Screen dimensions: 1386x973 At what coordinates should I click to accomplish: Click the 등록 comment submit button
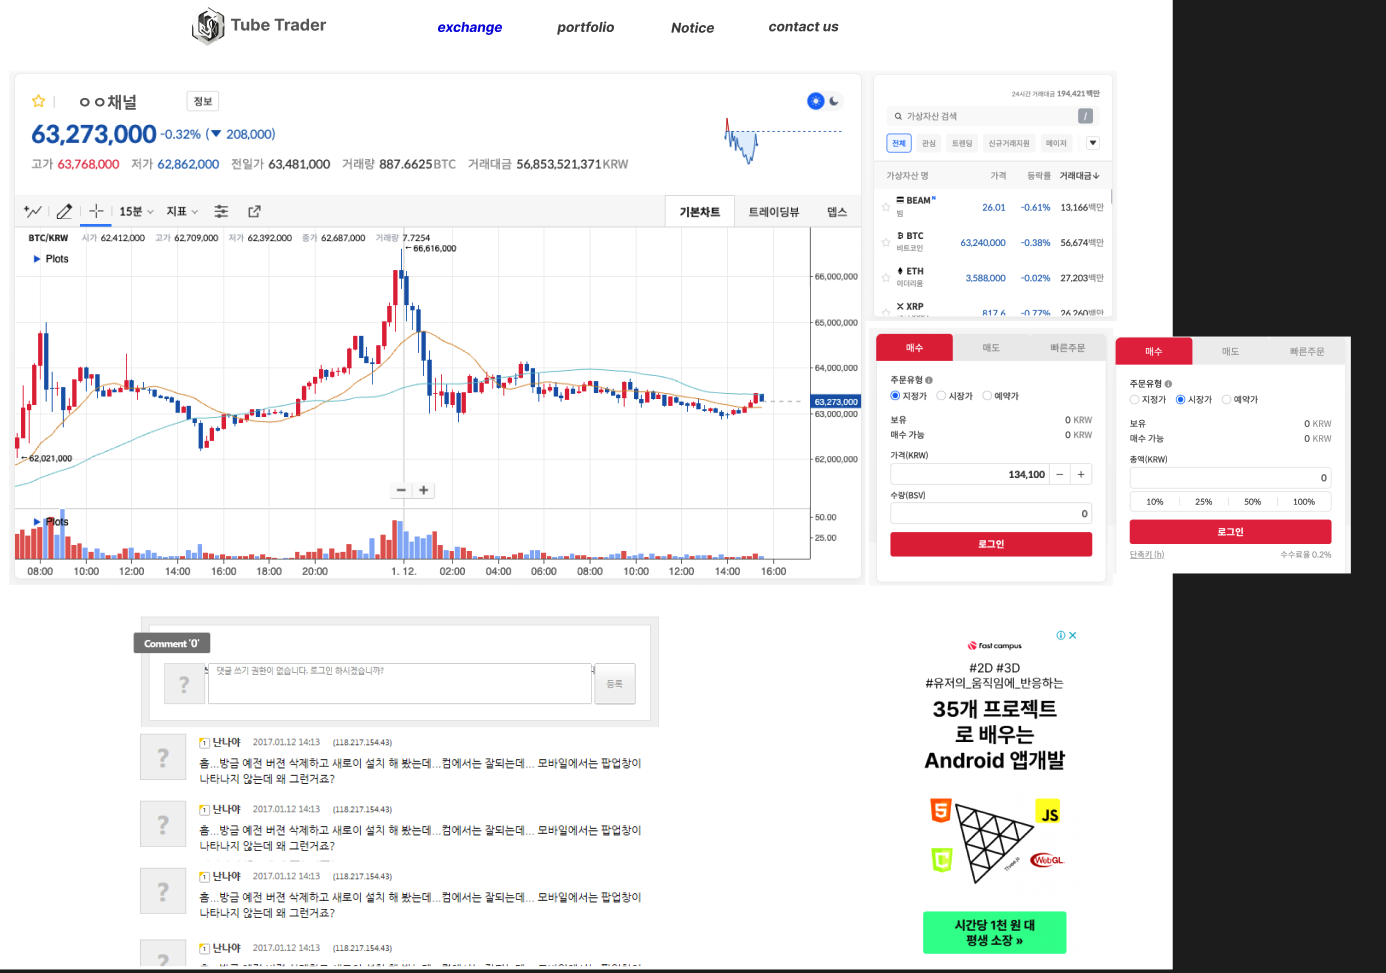click(615, 684)
